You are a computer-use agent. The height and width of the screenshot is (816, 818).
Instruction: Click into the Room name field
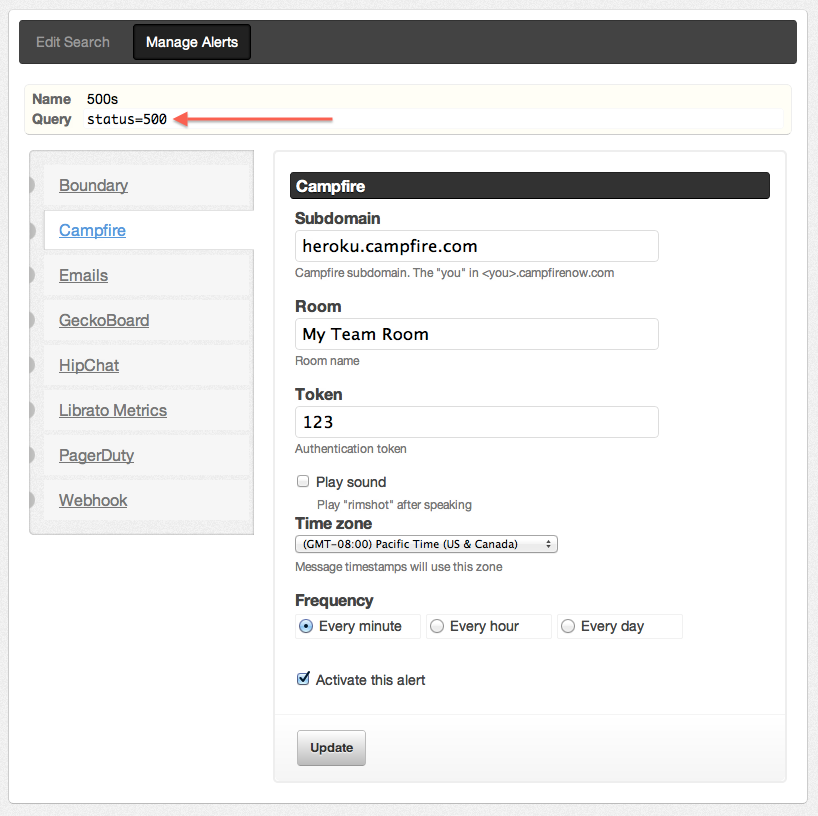pyautogui.click(x=477, y=334)
